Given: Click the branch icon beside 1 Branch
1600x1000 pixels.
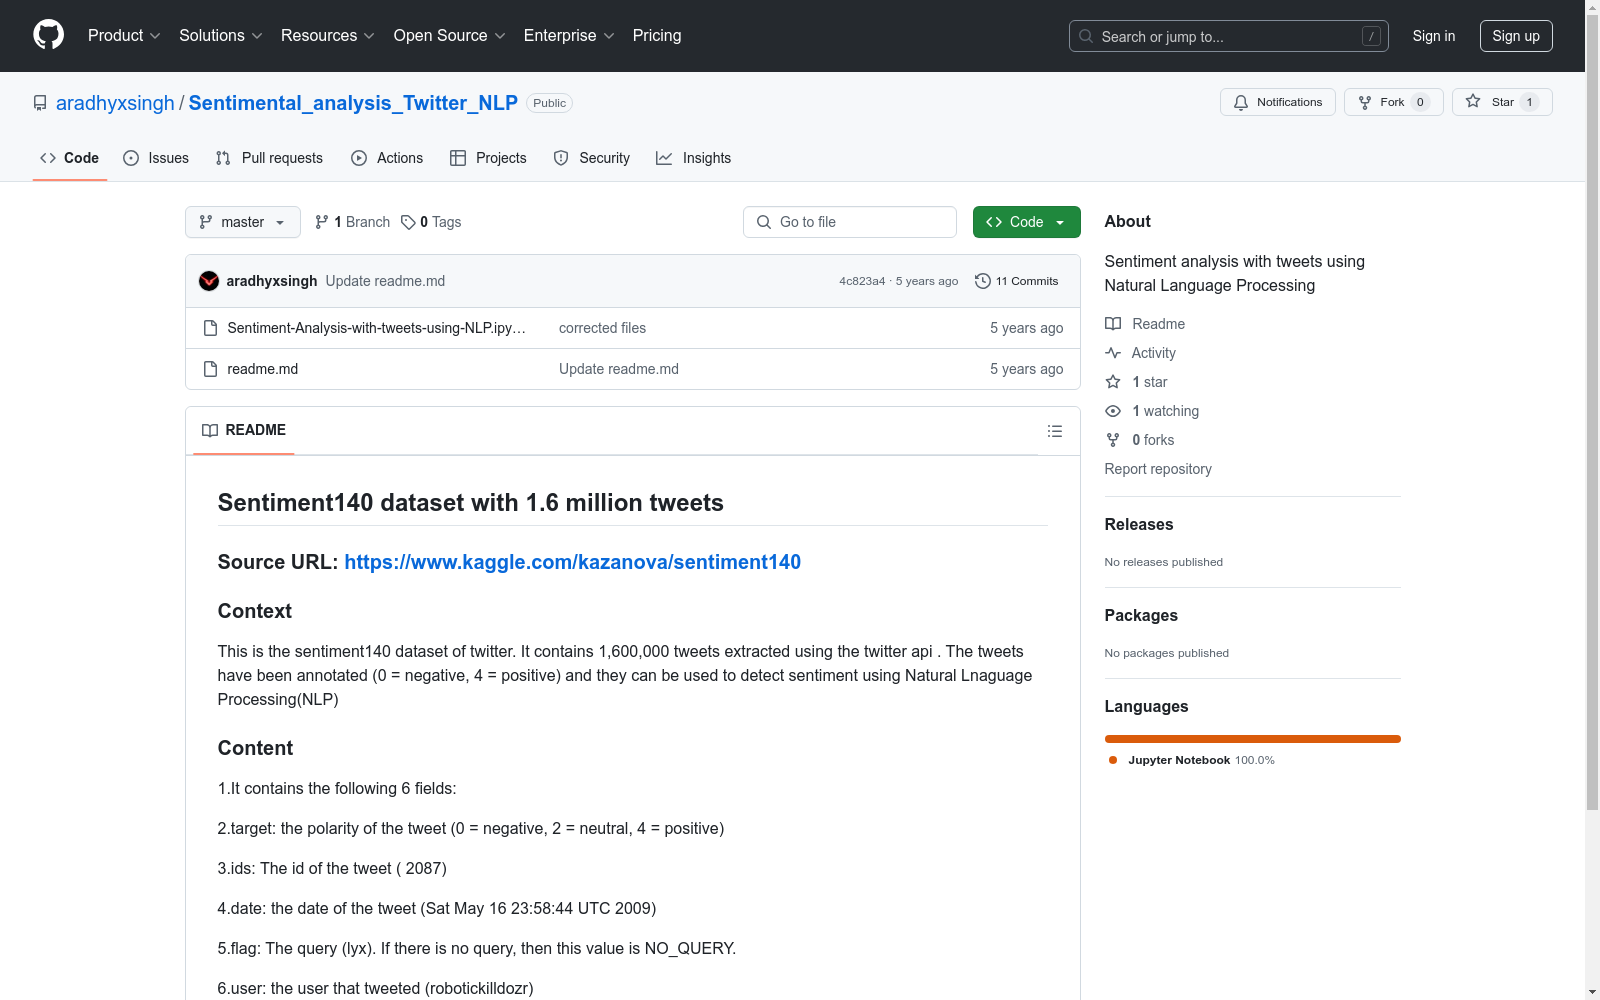Looking at the screenshot, I should [322, 222].
